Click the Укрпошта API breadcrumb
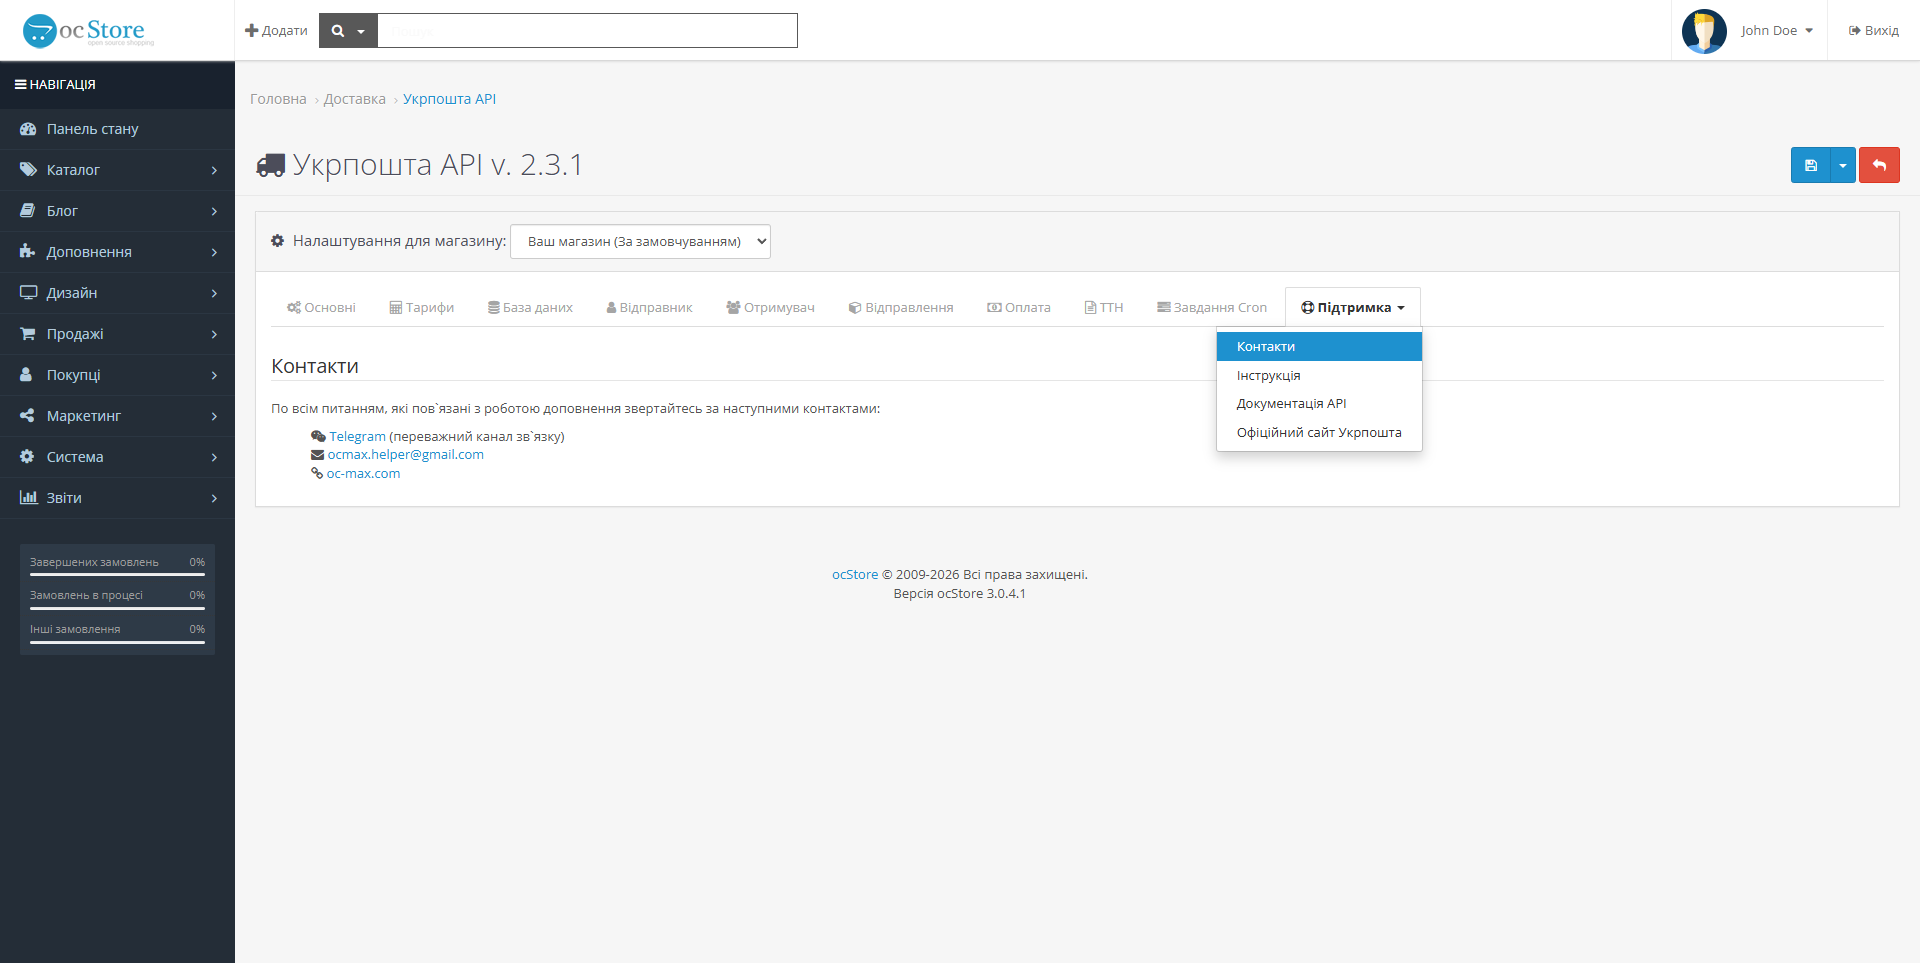The height and width of the screenshot is (963, 1920). [x=449, y=99]
